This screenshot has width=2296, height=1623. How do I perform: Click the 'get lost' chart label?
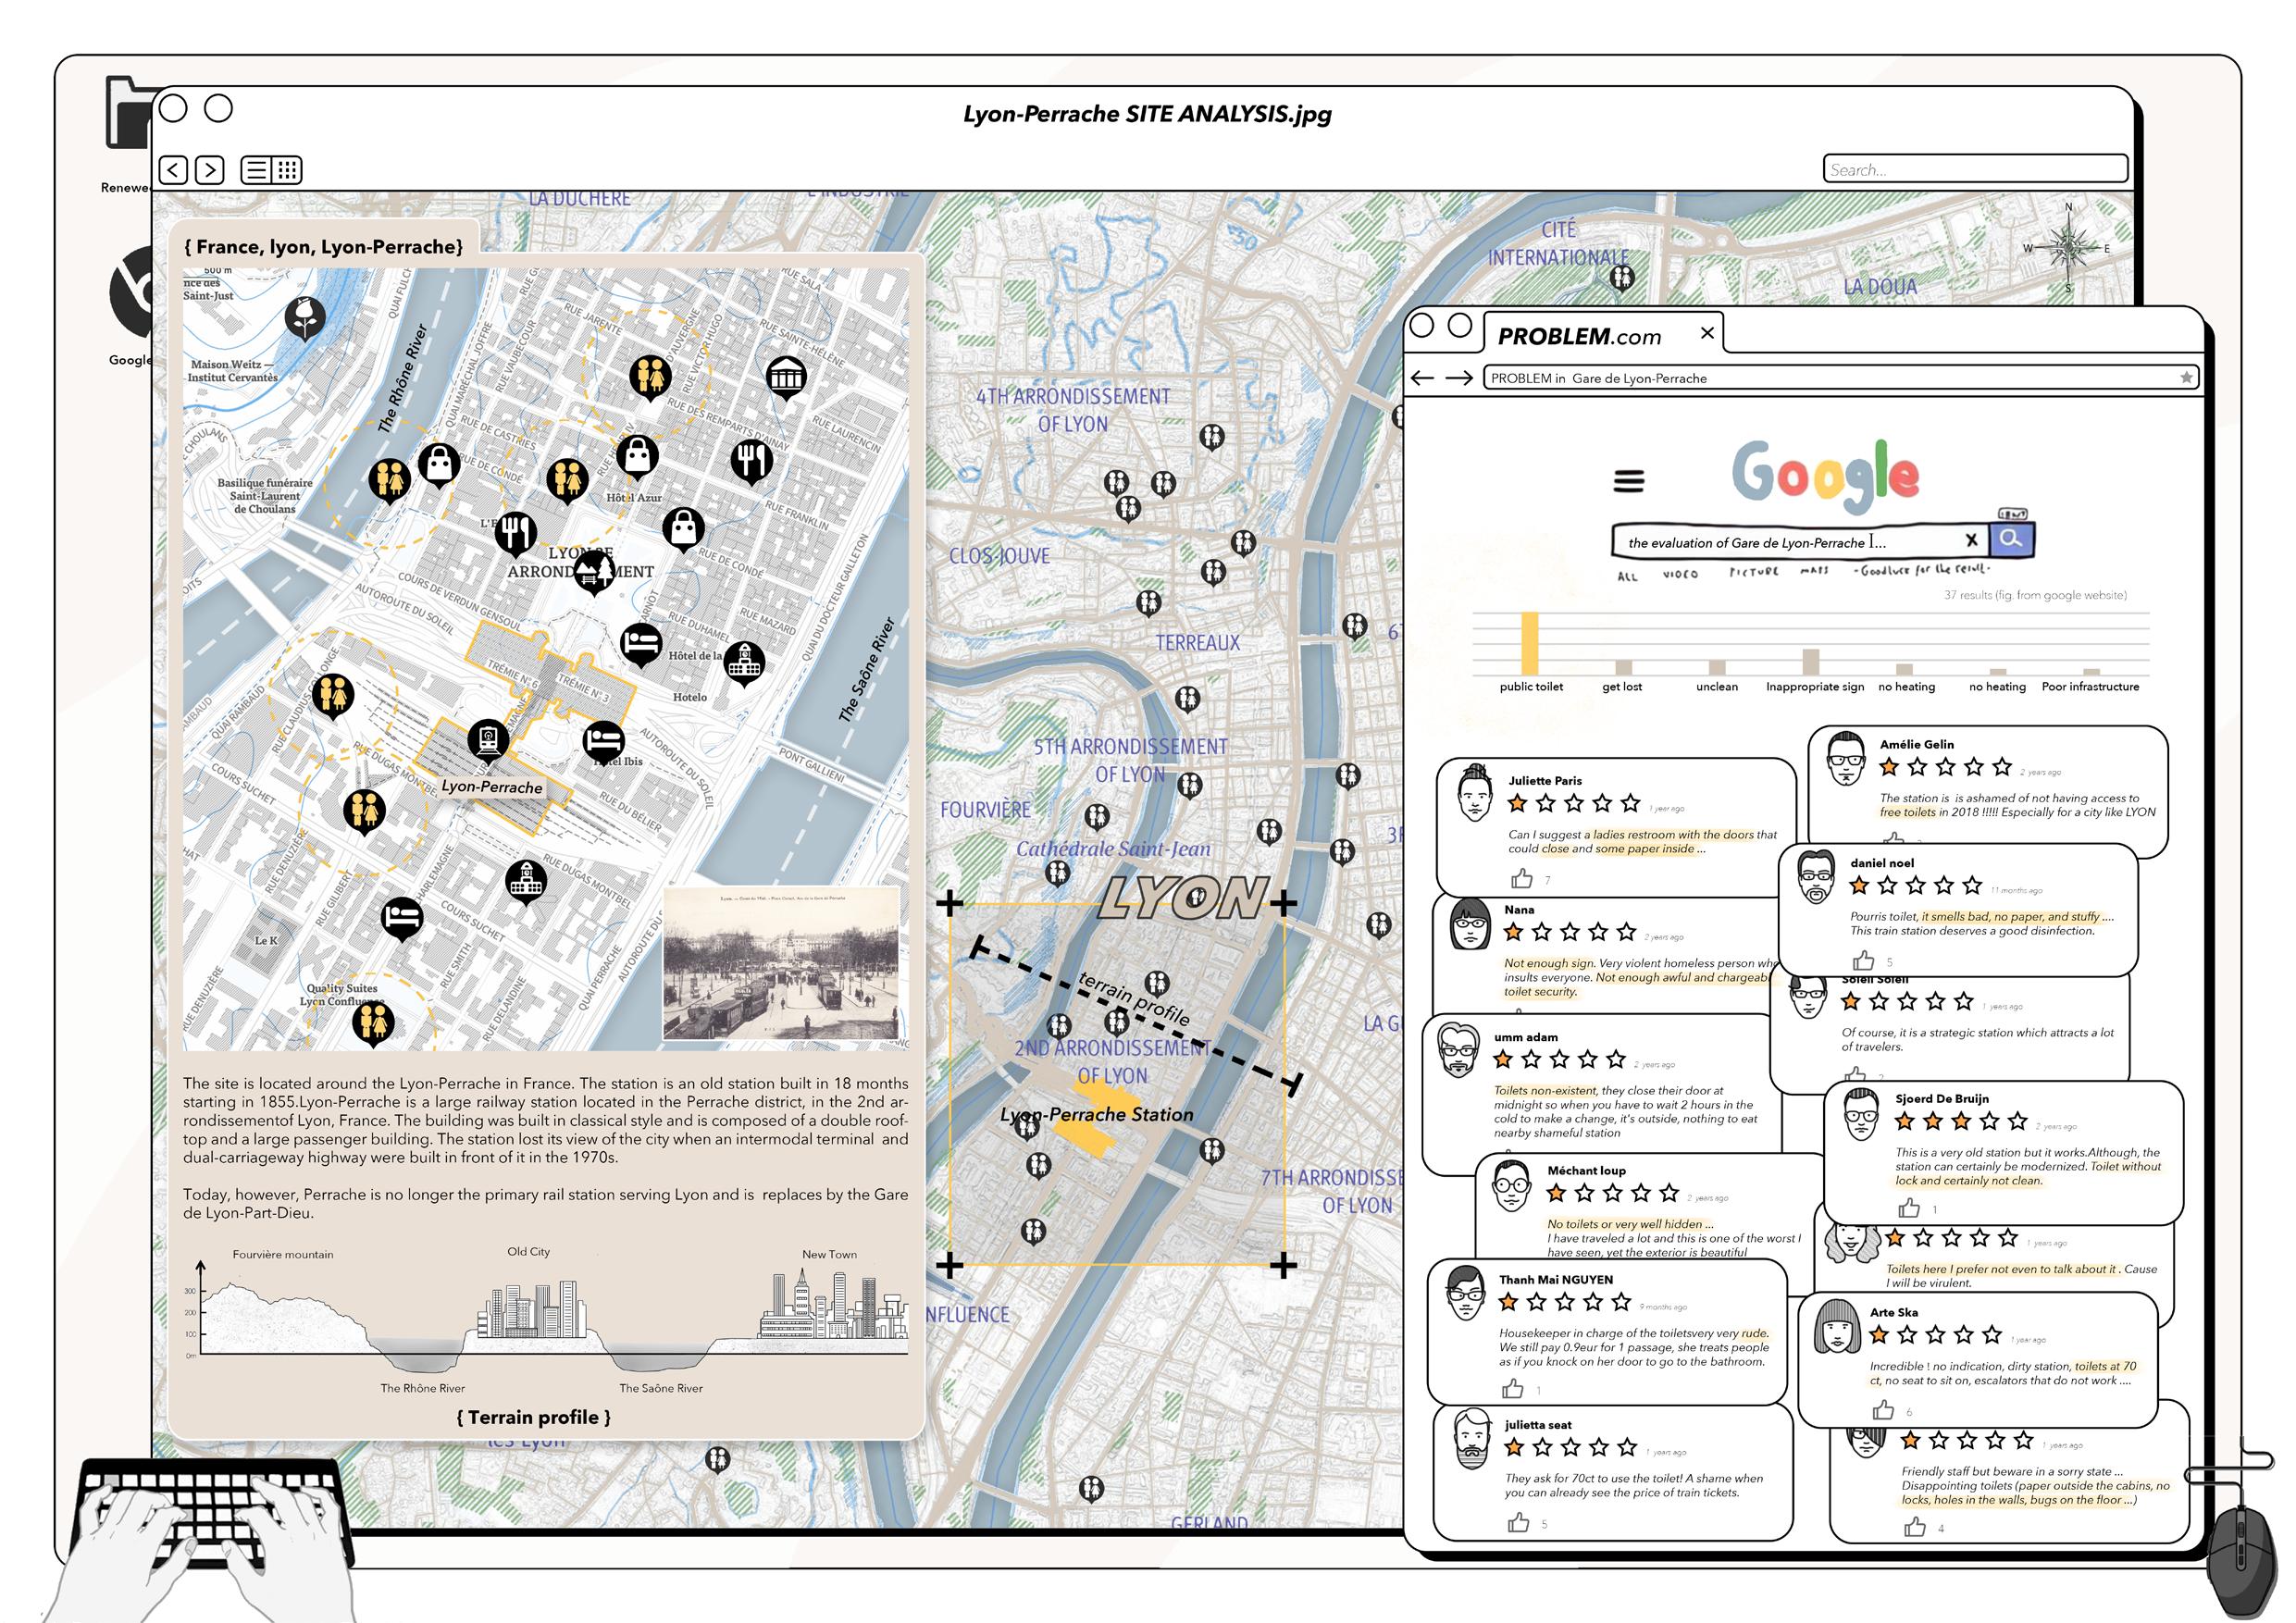pyautogui.click(x=1622, y=687)
